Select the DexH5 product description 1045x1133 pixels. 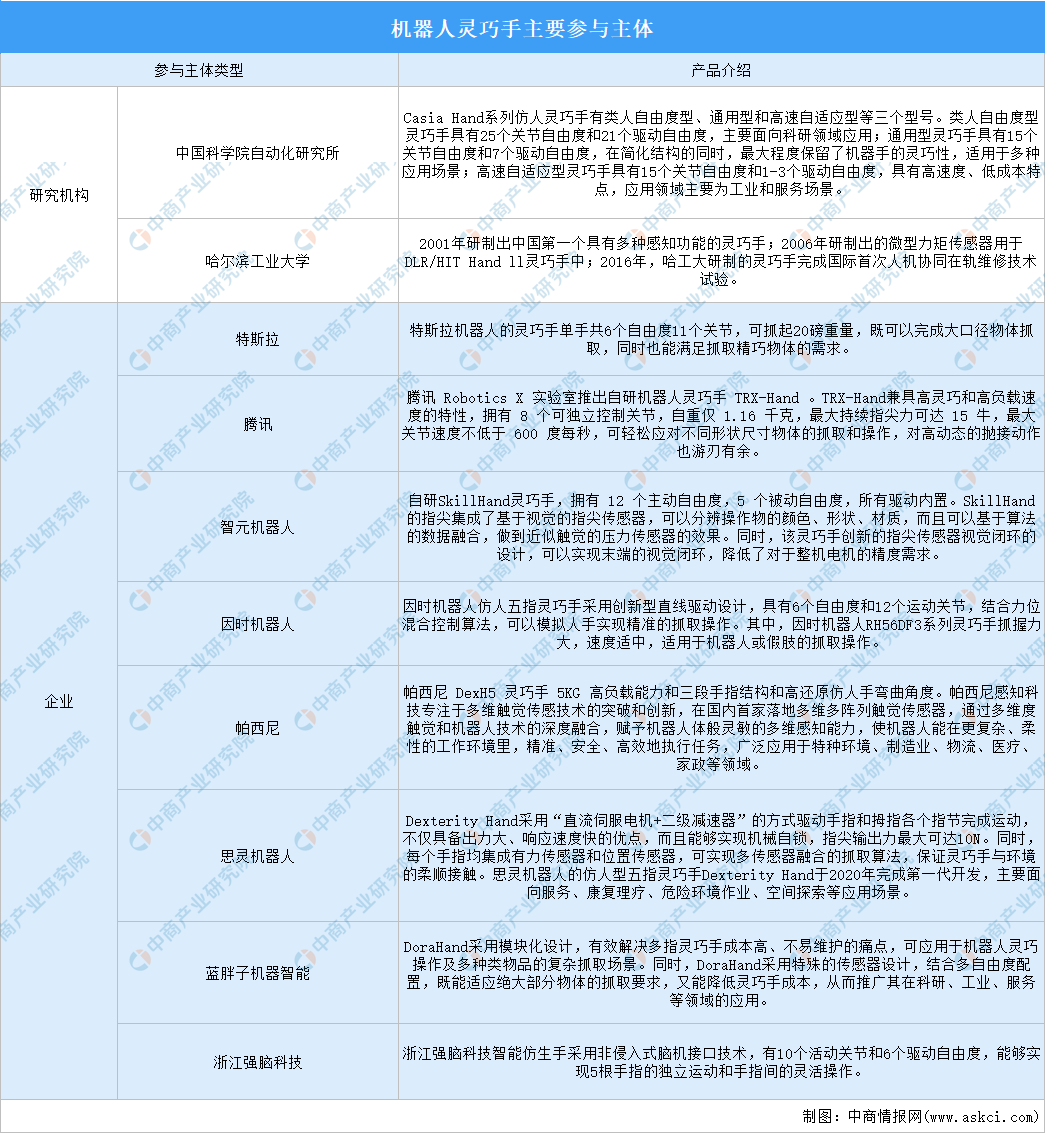point(721,728)
